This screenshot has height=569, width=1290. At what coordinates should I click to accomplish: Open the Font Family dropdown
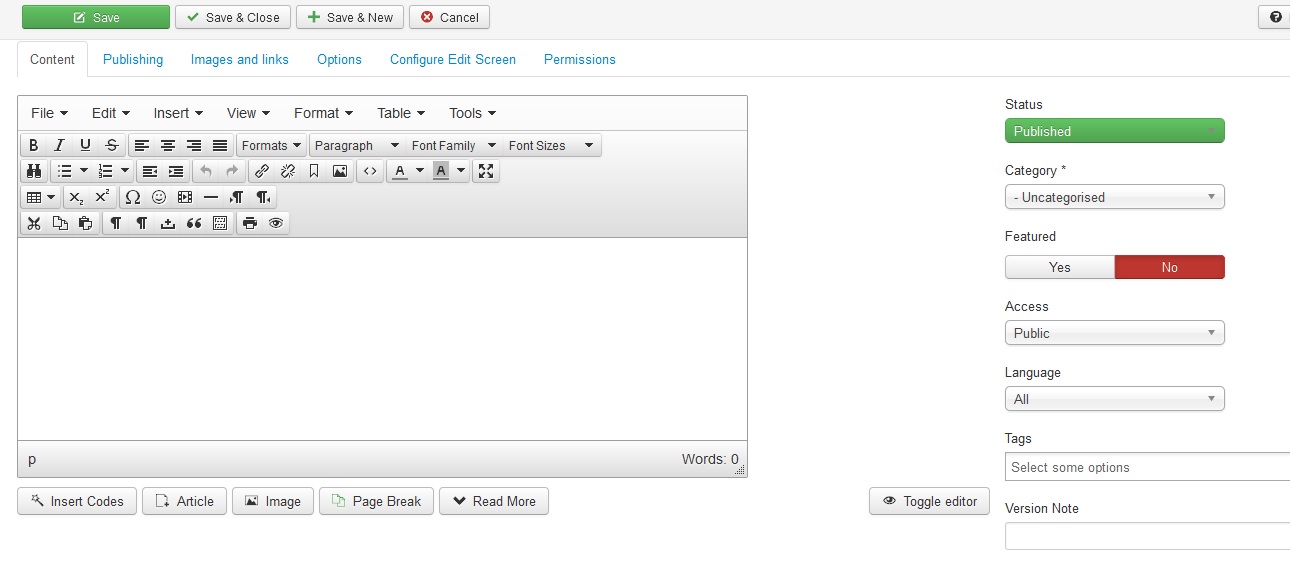453,146
